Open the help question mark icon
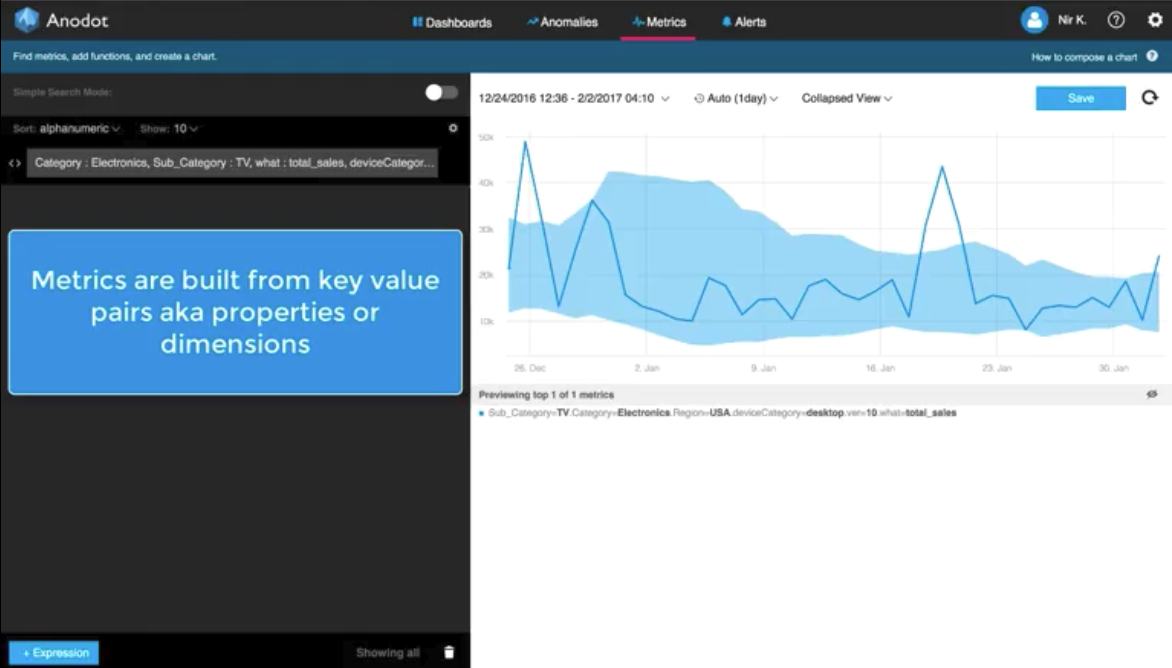The height and width of the screenshot is (668, 1172). pyautogui.click(x=1115, y=20)
